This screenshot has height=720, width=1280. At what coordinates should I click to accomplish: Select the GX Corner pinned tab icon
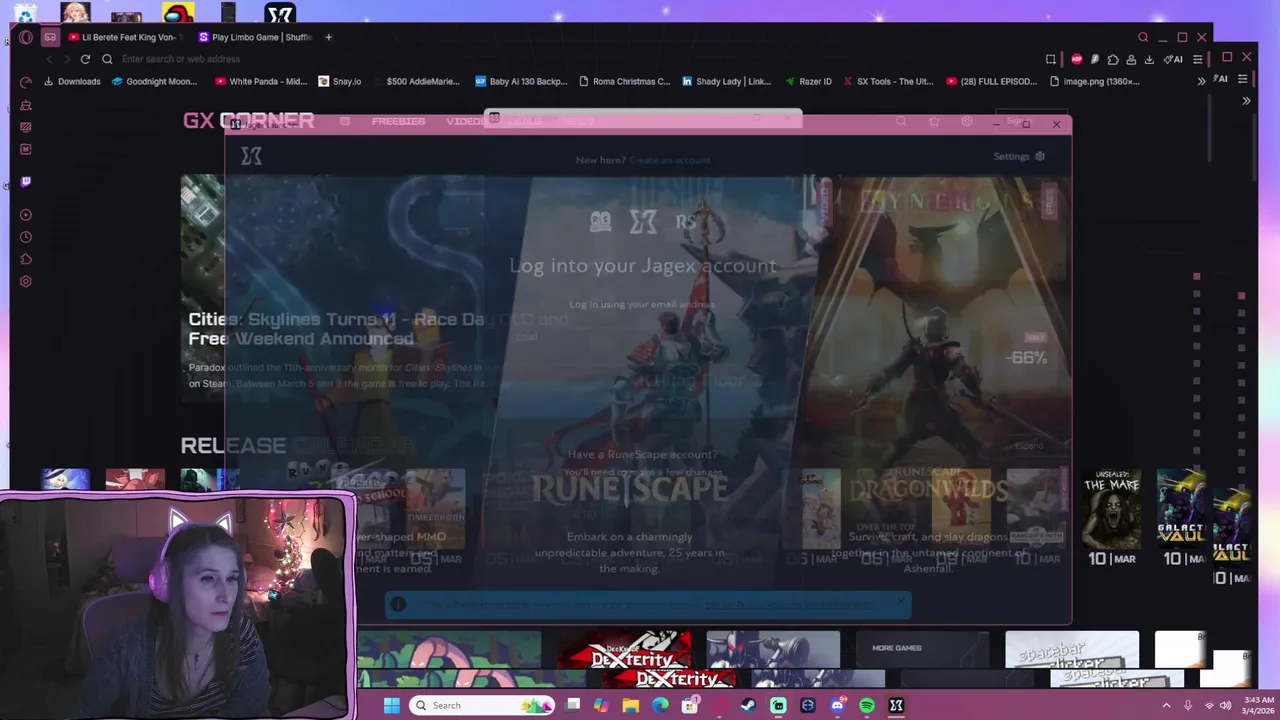click(x=50, y=37)
